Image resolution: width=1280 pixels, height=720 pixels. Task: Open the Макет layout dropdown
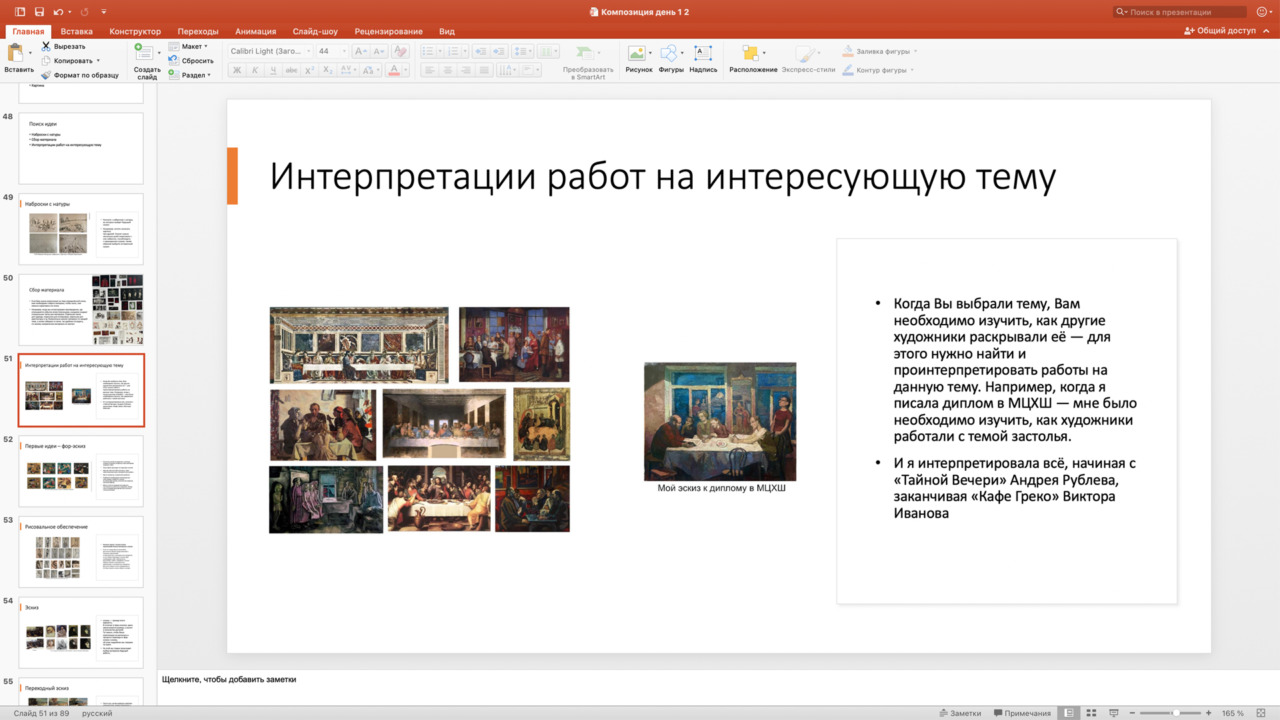point(188,47)
